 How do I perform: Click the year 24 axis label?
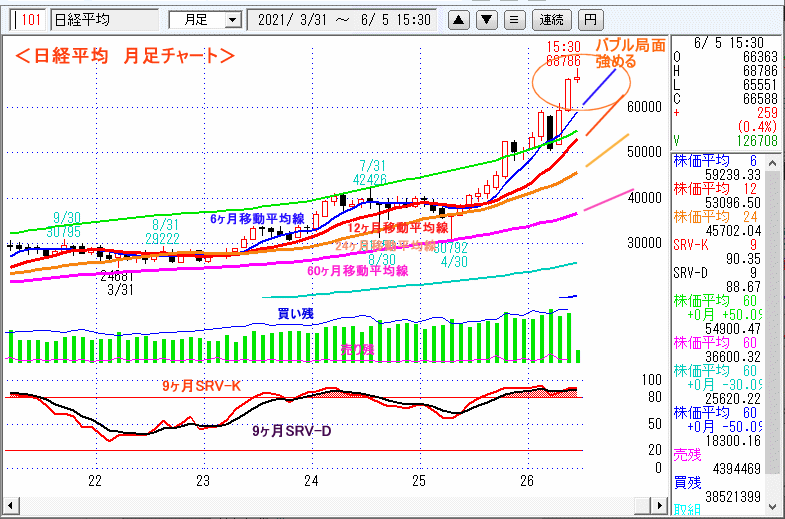coord(311,481)
